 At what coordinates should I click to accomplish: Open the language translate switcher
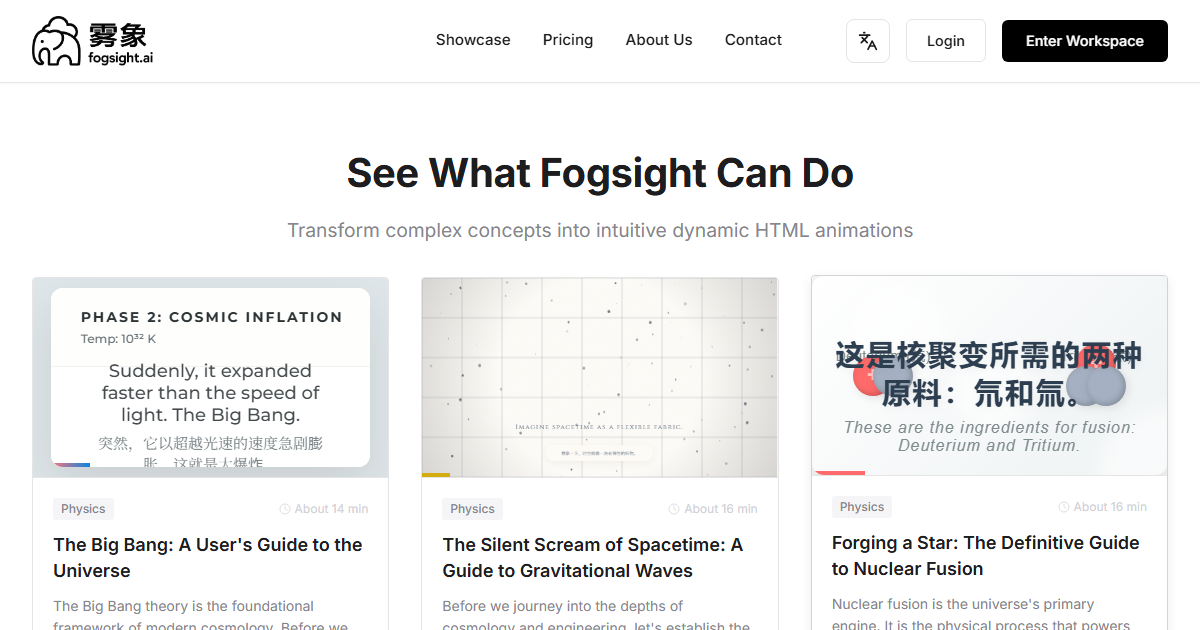click(x=868, y=41)
